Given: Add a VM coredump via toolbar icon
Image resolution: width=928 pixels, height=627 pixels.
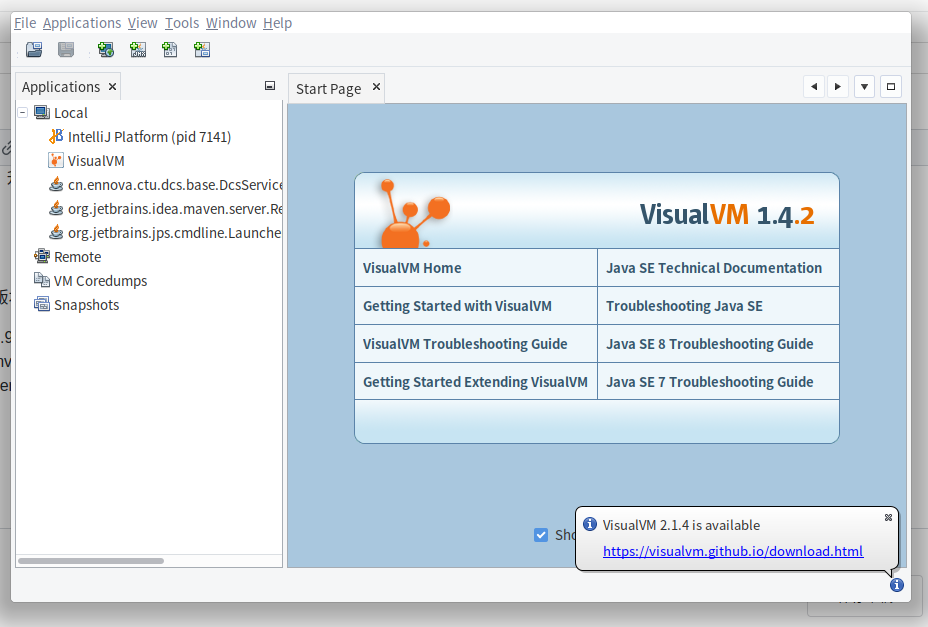Looking at the screenshot, I should click(170, 50).
